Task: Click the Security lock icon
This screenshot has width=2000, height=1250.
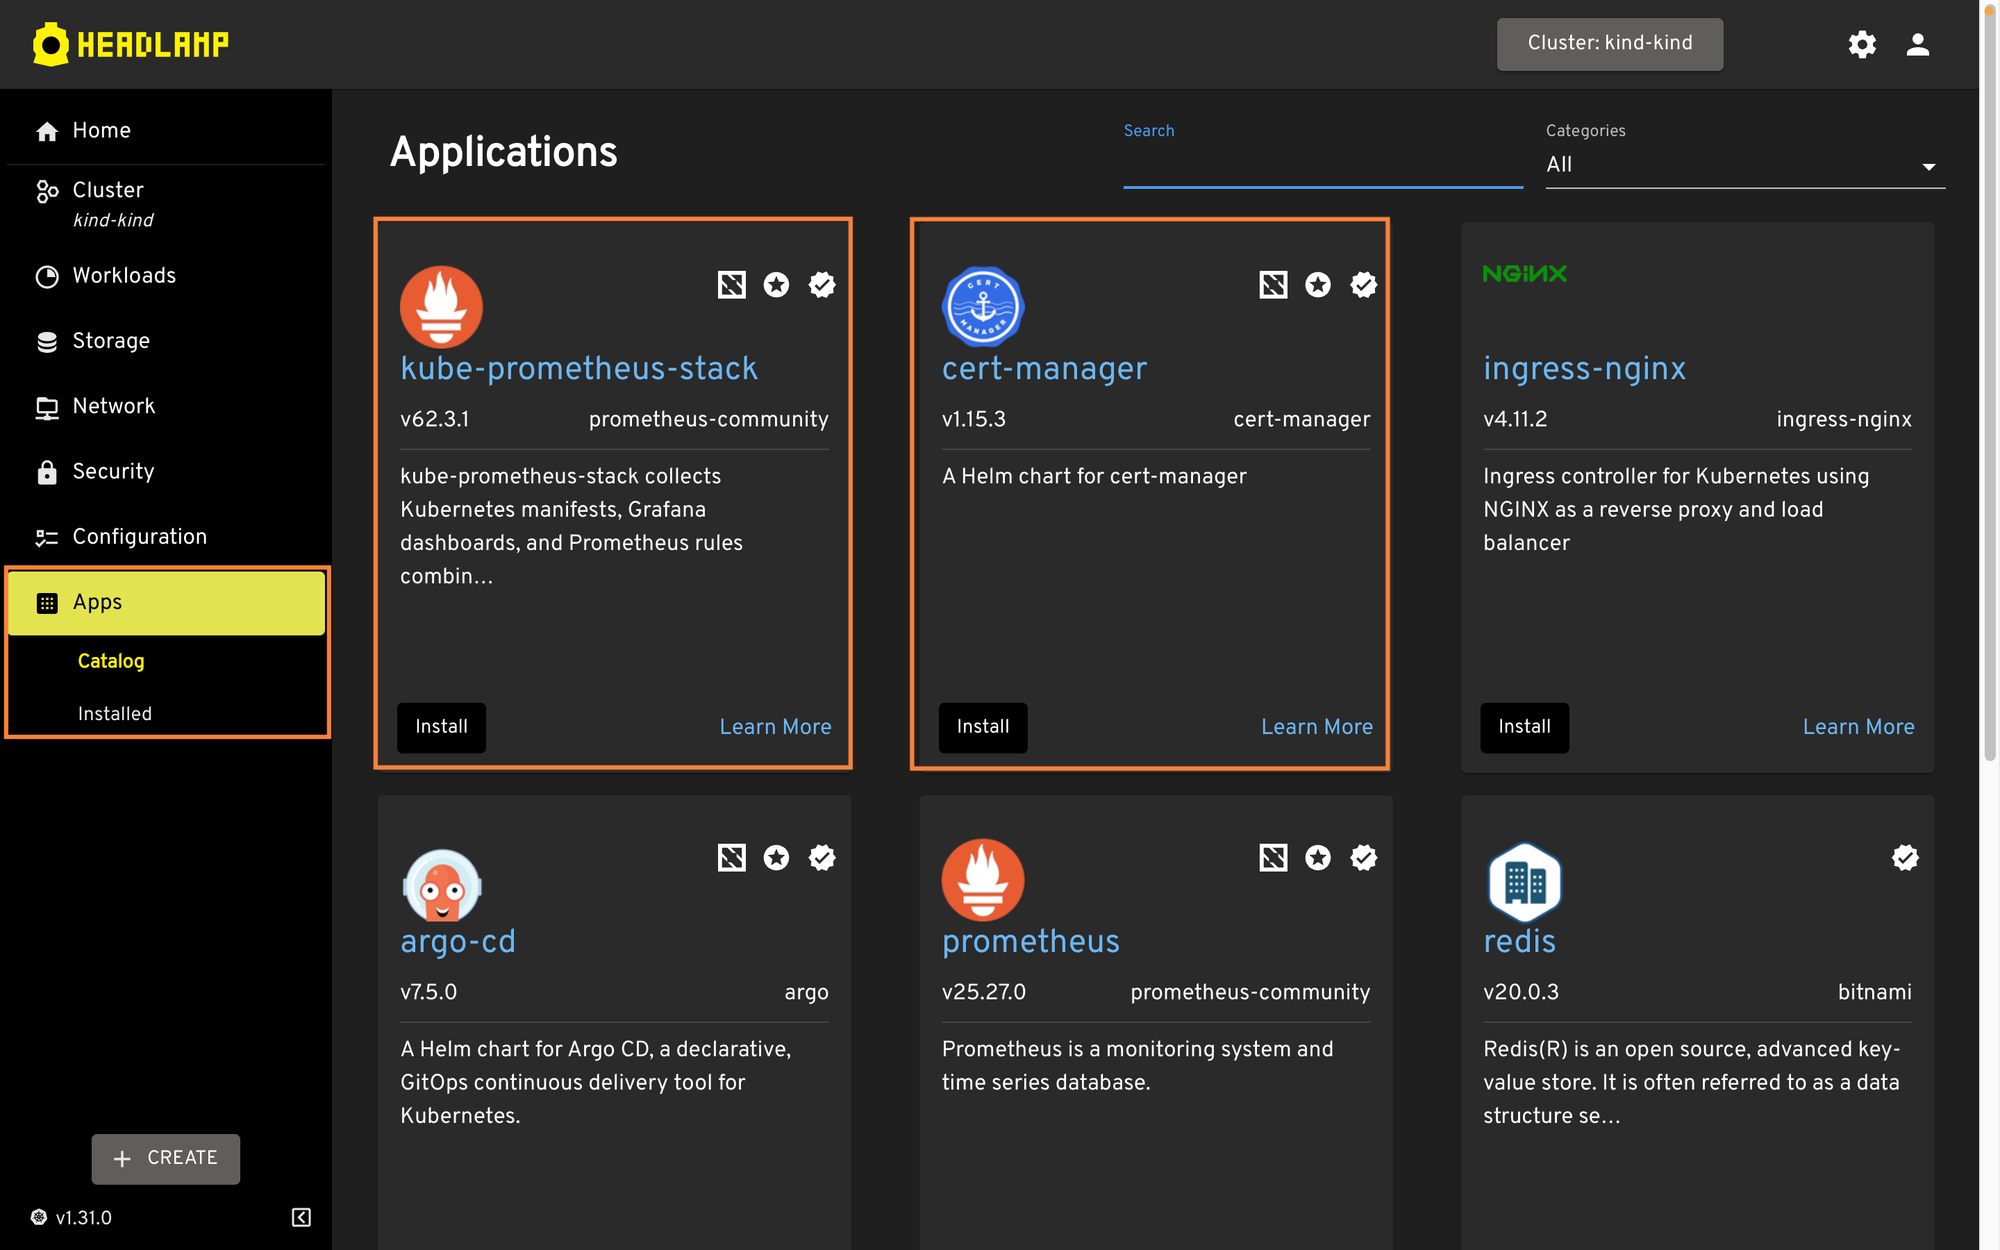Action: tap(47, 472)
